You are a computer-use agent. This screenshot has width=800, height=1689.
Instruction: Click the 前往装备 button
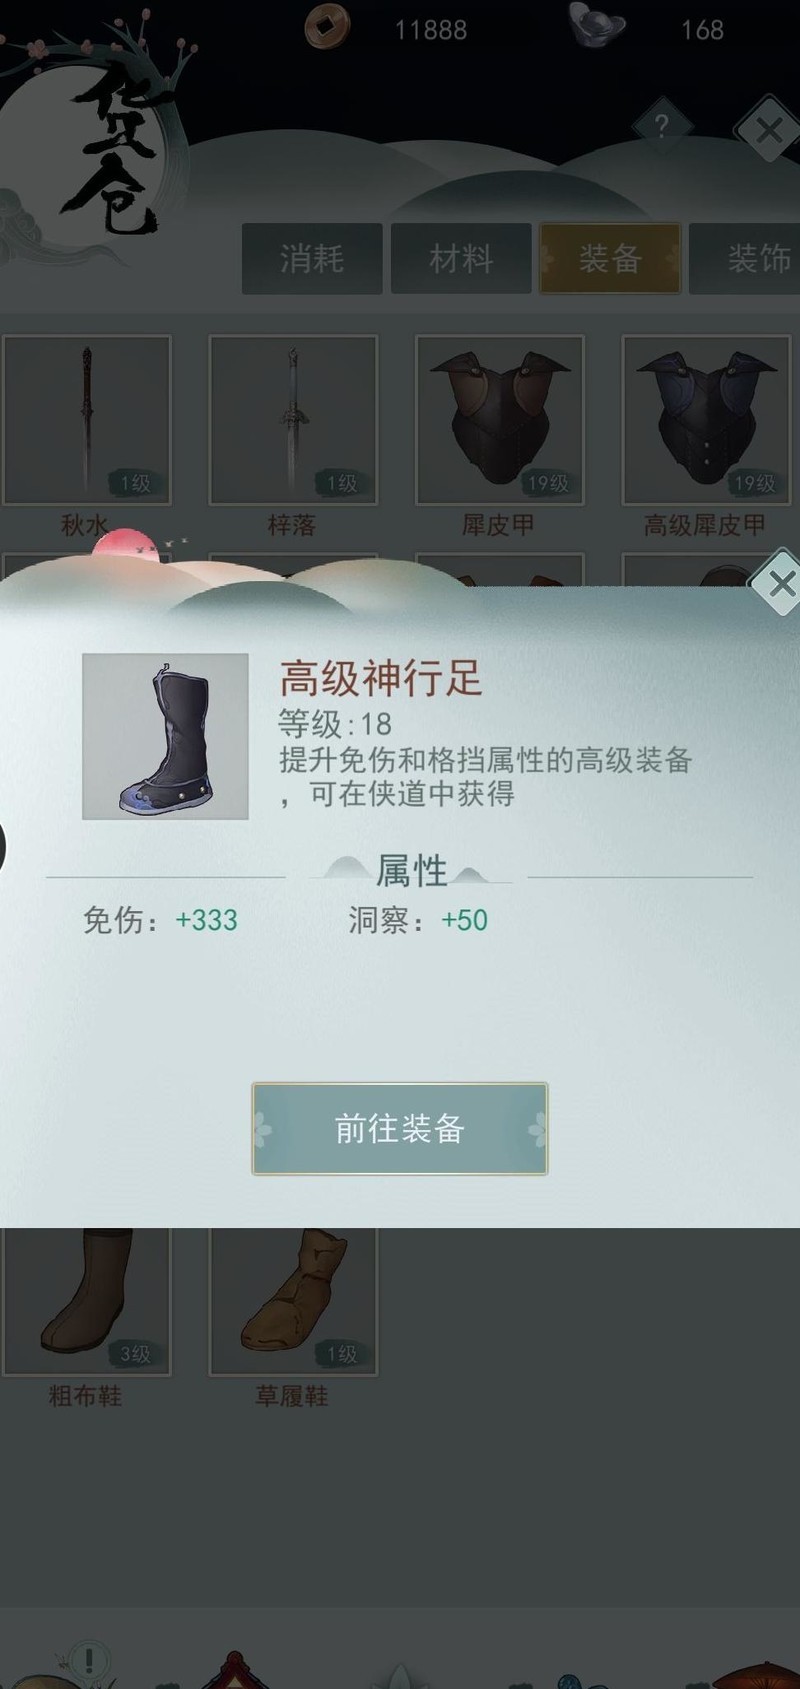400,1129
